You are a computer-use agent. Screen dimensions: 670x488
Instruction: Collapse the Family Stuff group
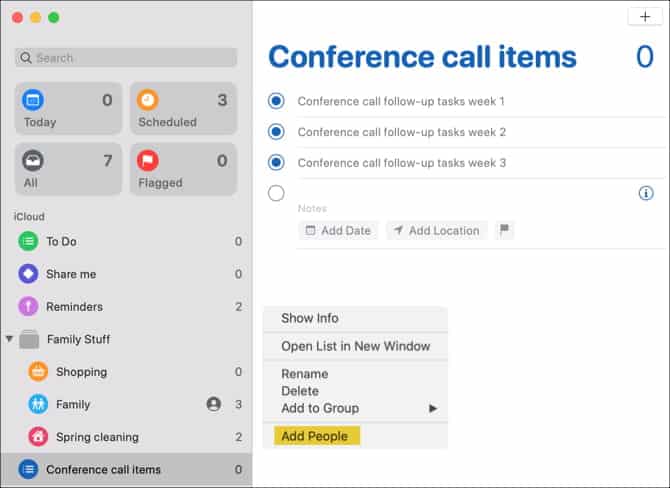pos(10,339)
